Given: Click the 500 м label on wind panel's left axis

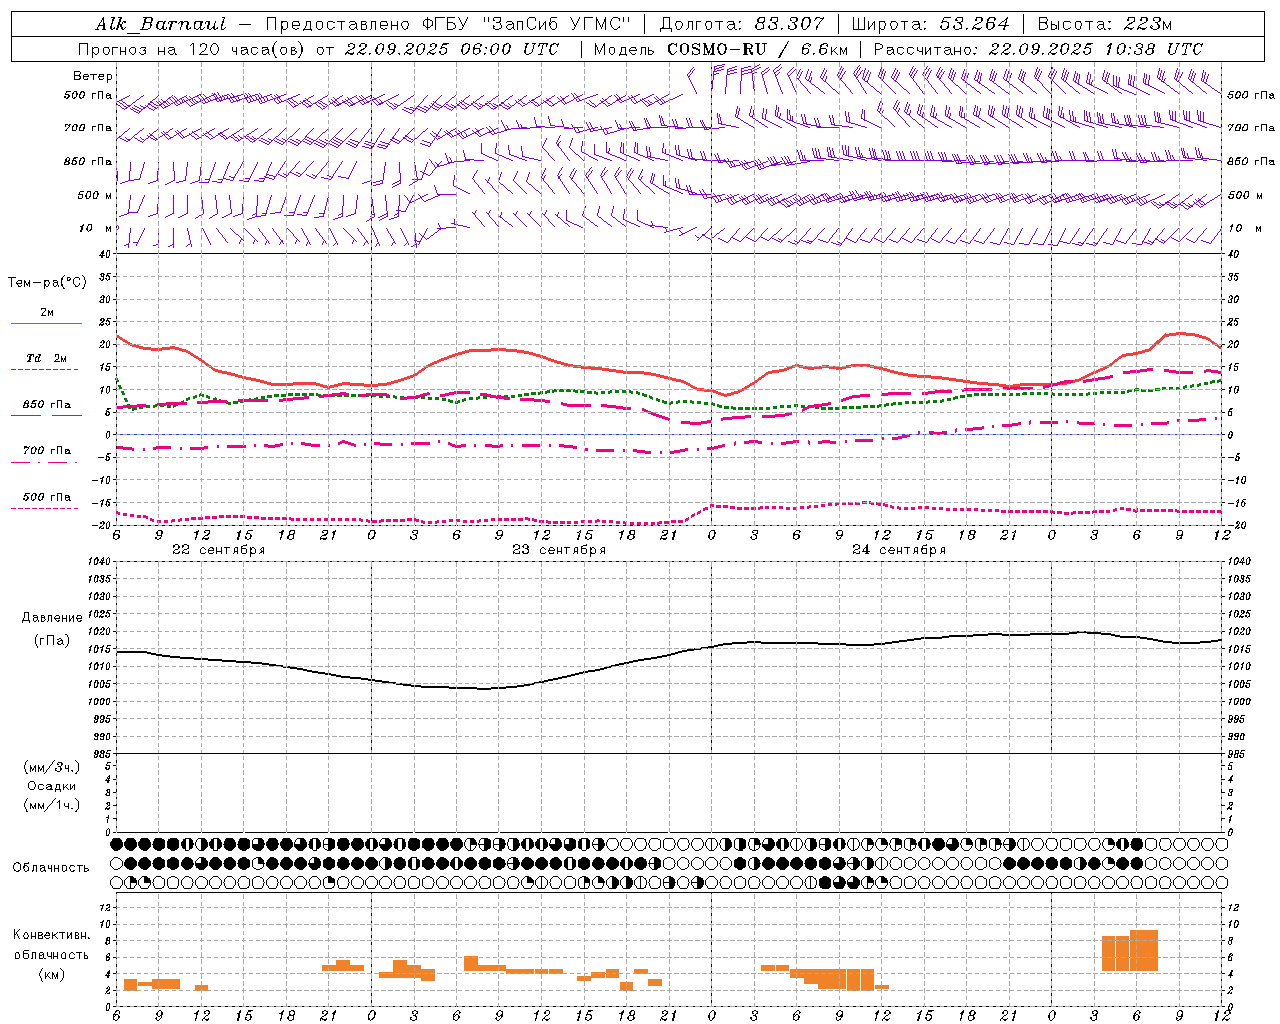Looking at the screenshot, I should click(95, 196).
